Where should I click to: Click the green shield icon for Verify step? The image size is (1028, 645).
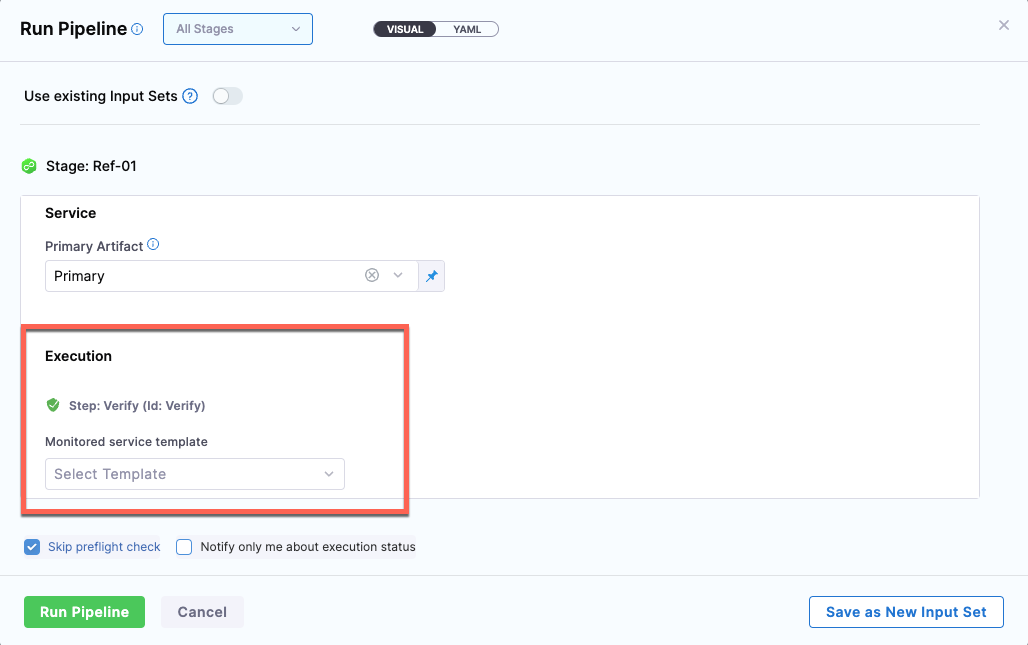click(x=53, y=405)
